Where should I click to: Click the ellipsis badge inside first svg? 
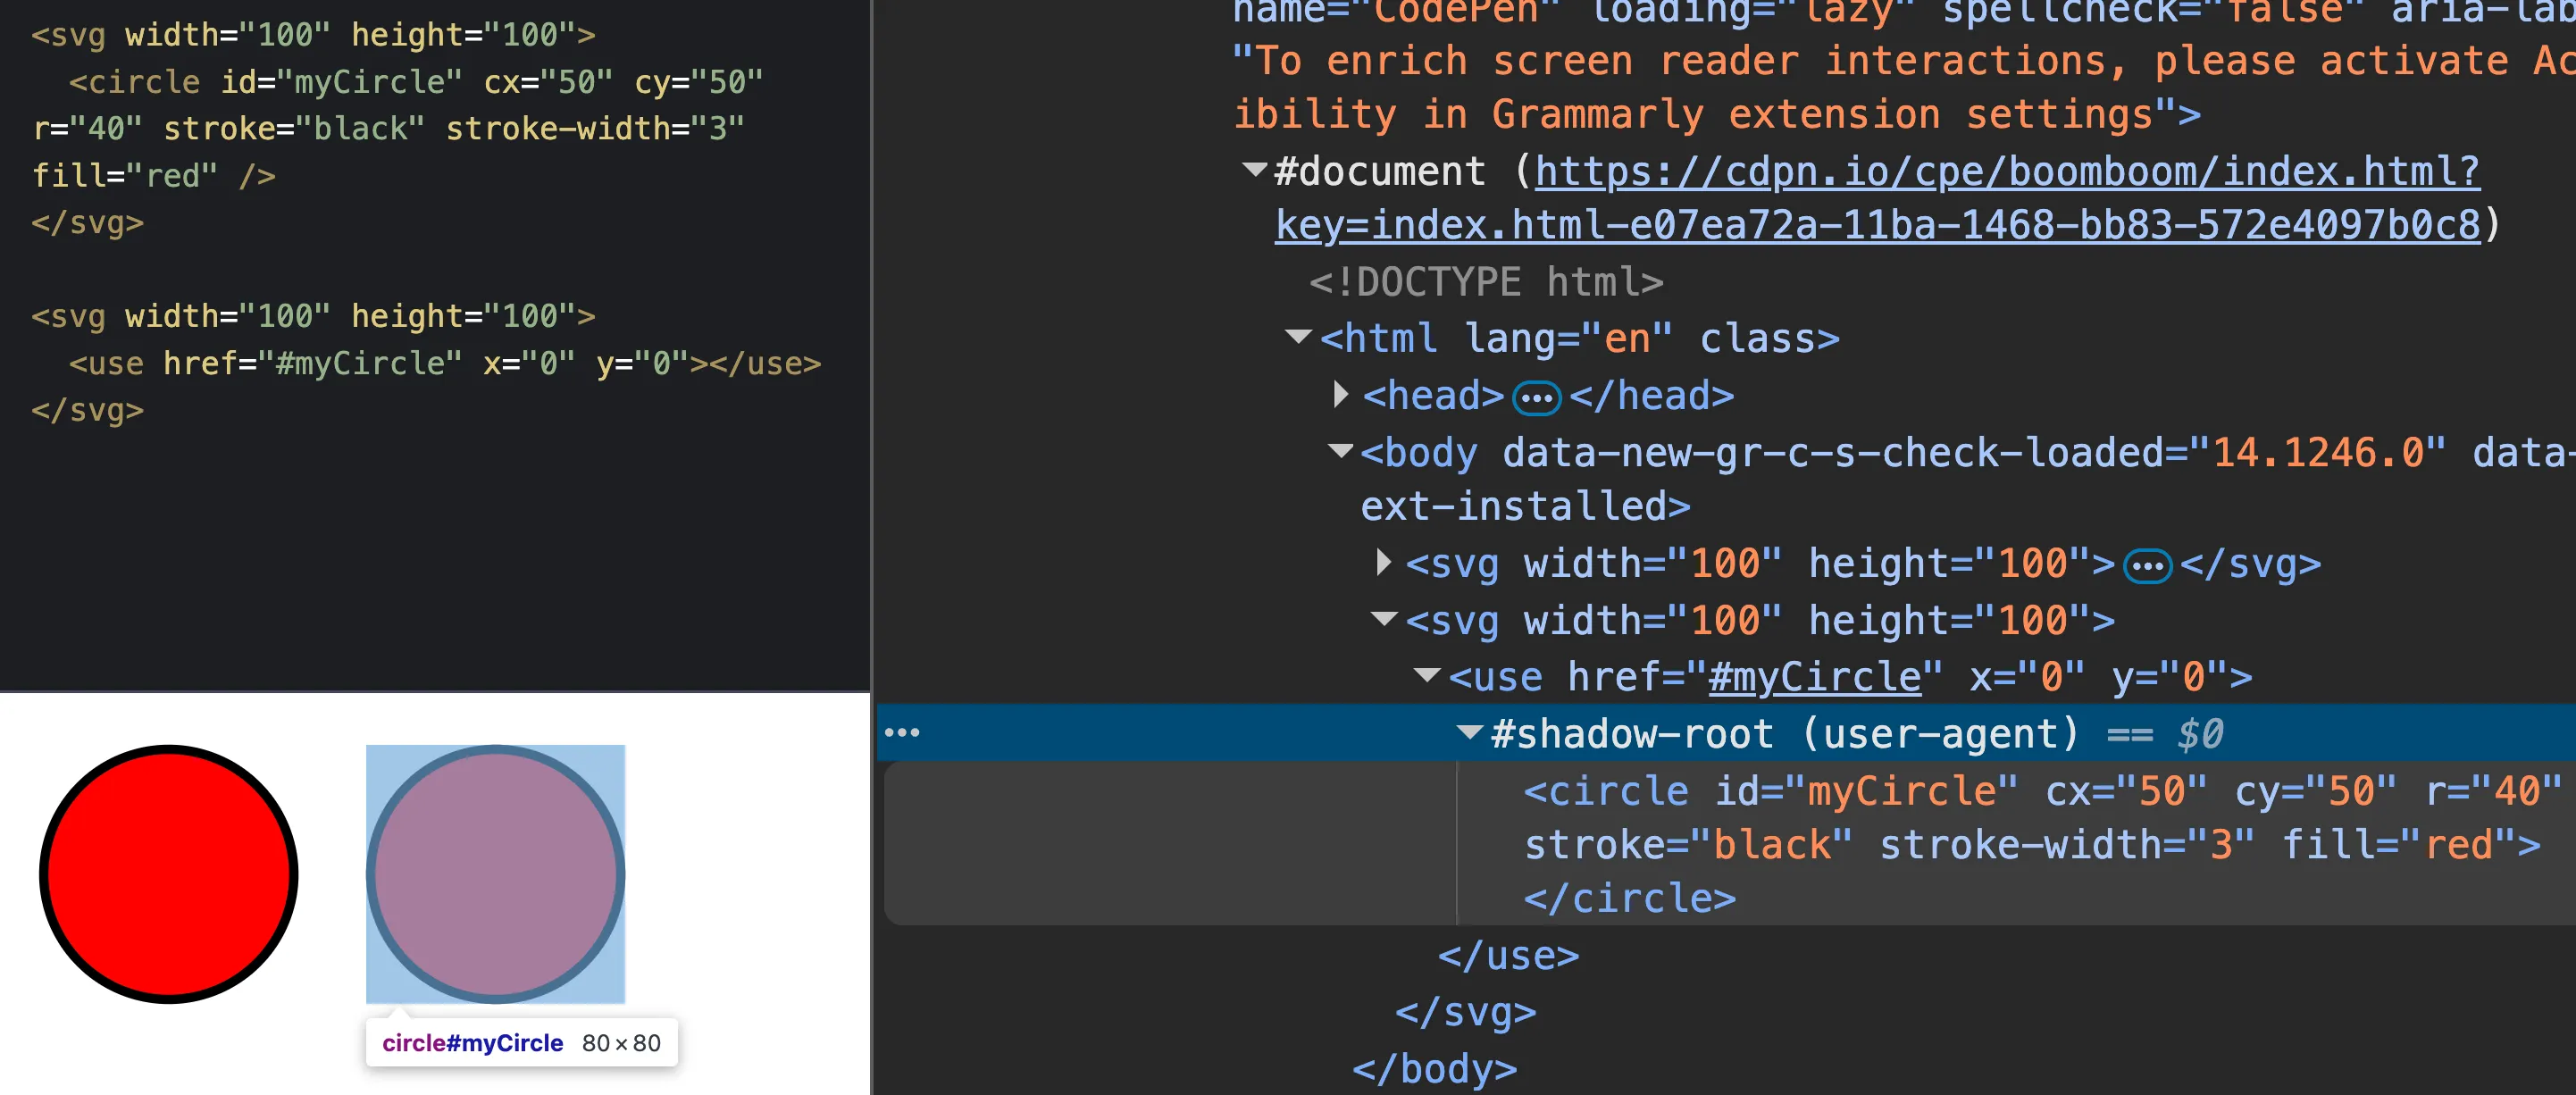(x=2147, y=566)
